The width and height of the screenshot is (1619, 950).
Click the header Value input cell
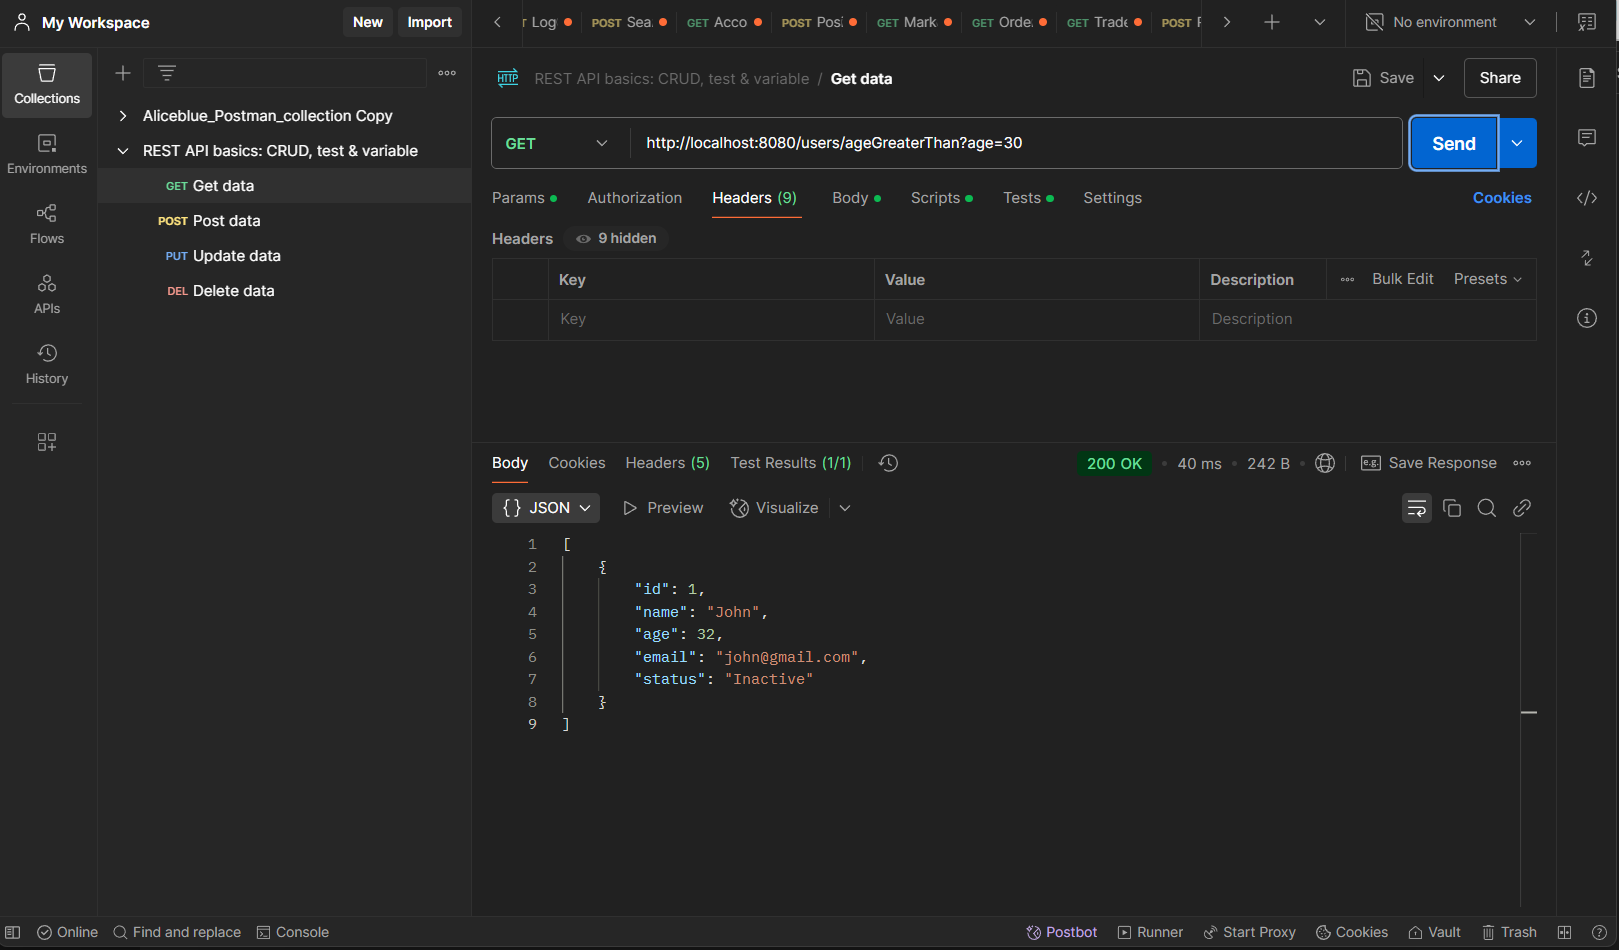click(1037, 319)
